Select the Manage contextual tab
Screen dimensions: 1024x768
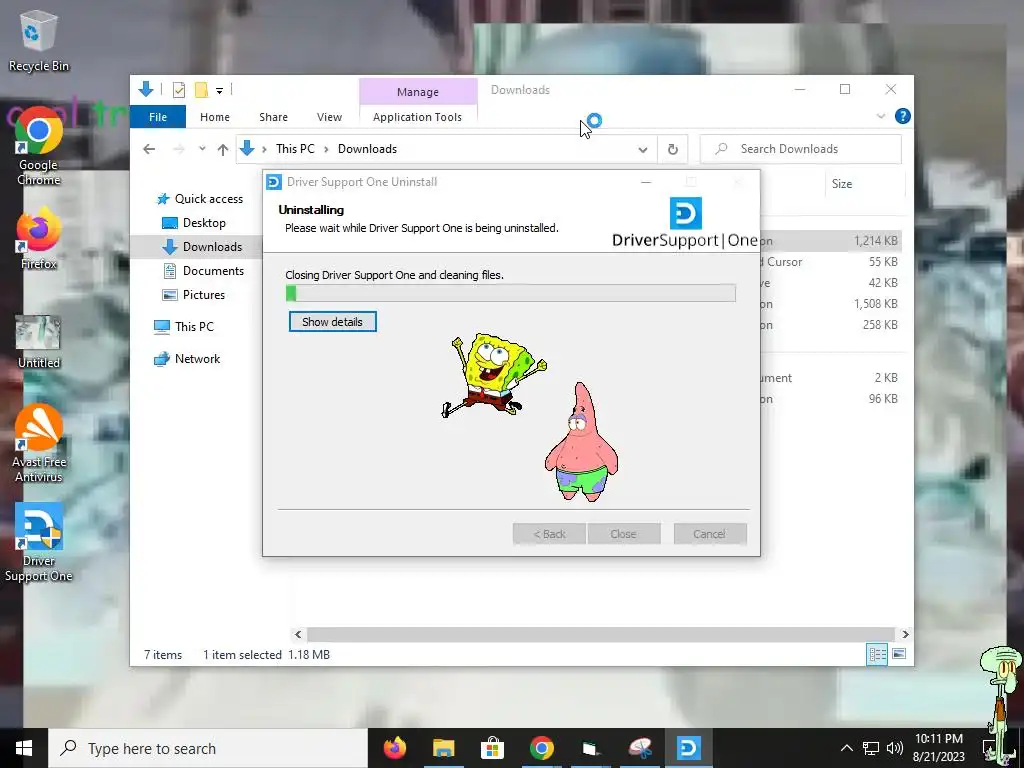coord(418,92)
